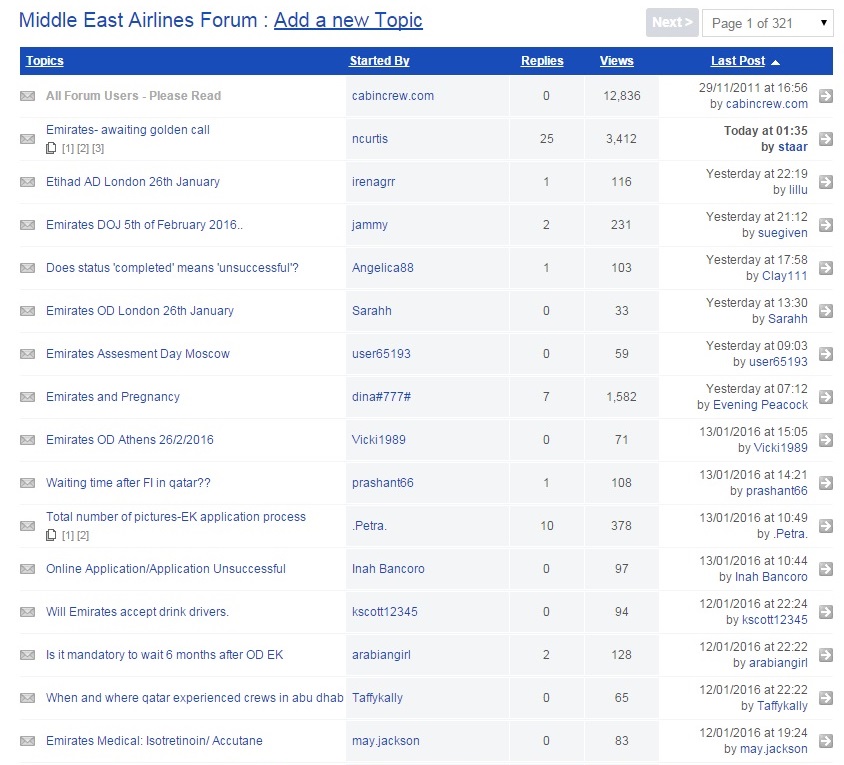
Task: Click pages icon under 'Total number of pictures-EK'
Action: click(51, 535)
